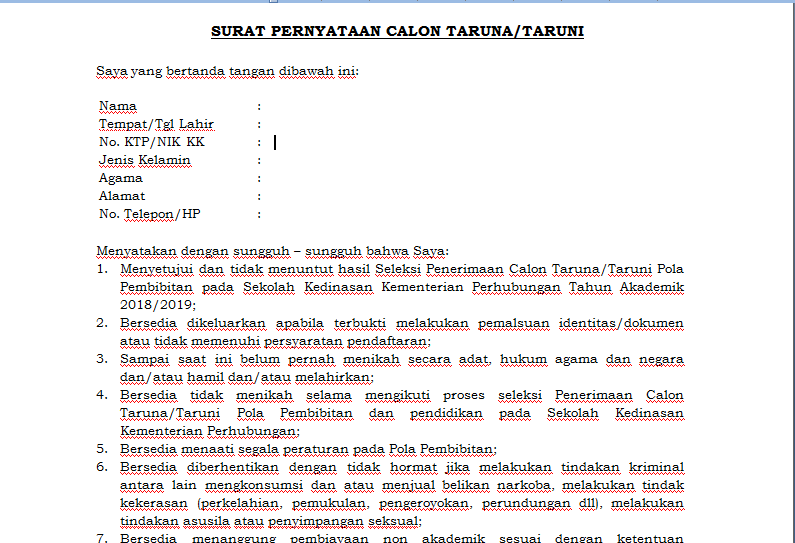The image size is (795, 543).
Task: Click the 'Nama' field label
Action: (x=118, y=106)
